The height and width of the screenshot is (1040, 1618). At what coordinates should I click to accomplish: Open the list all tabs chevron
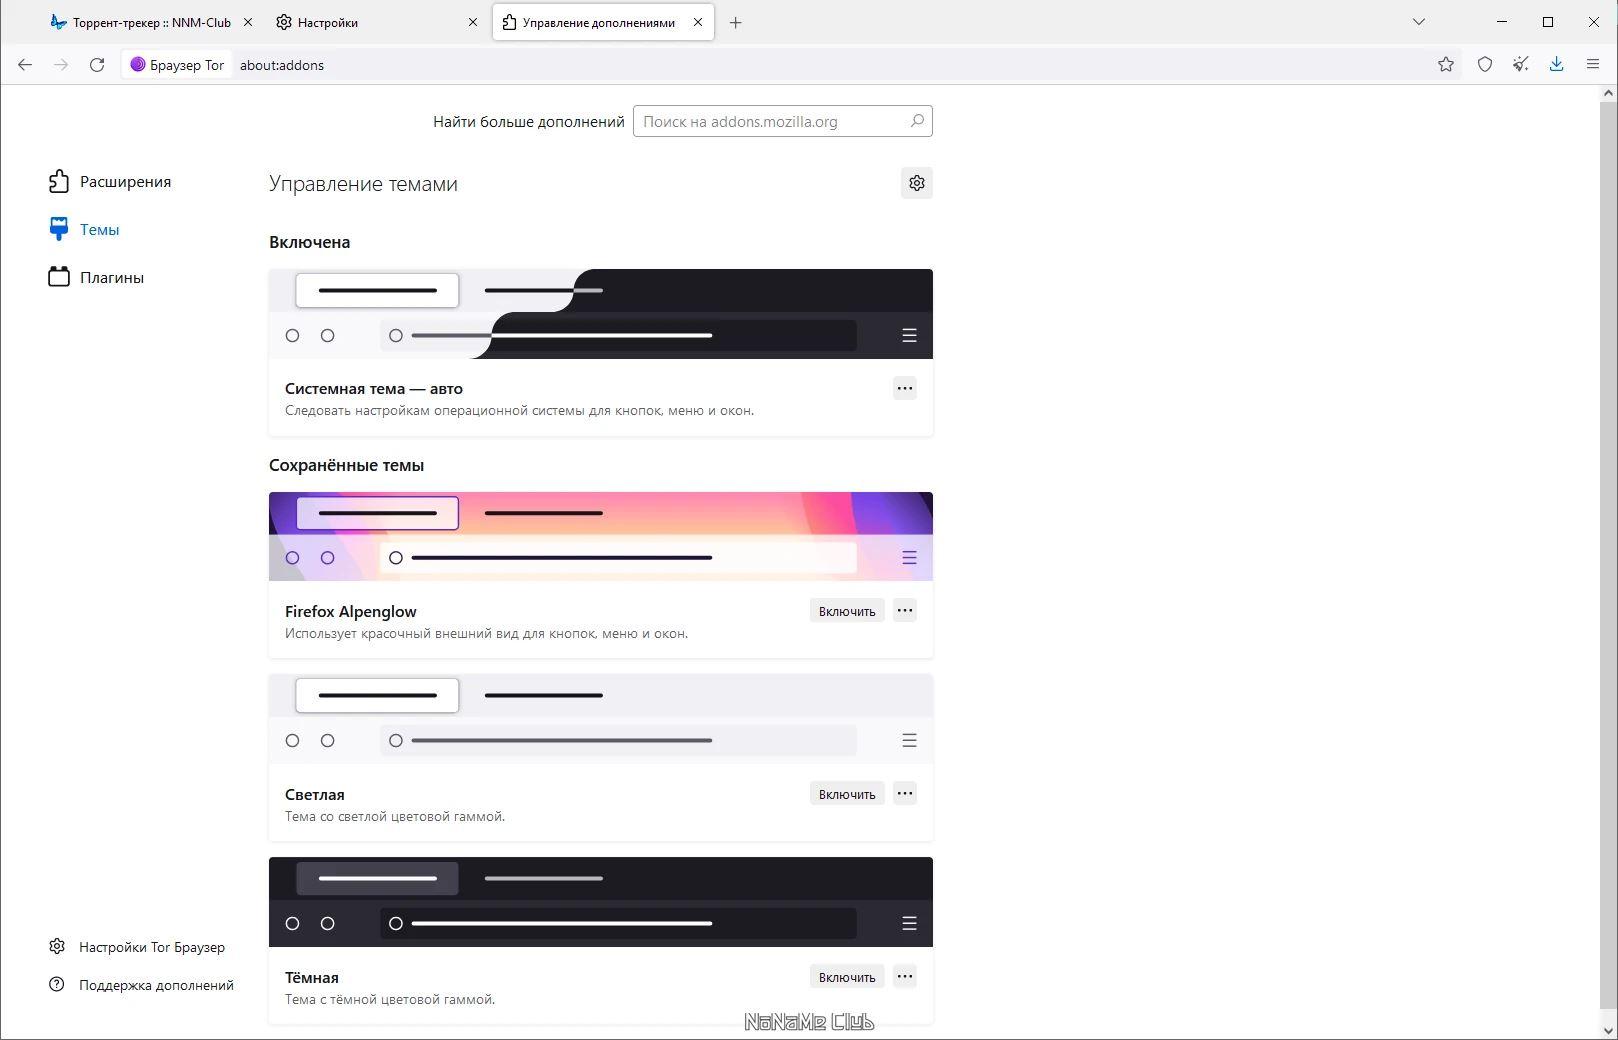click(x=1418, y=22)
